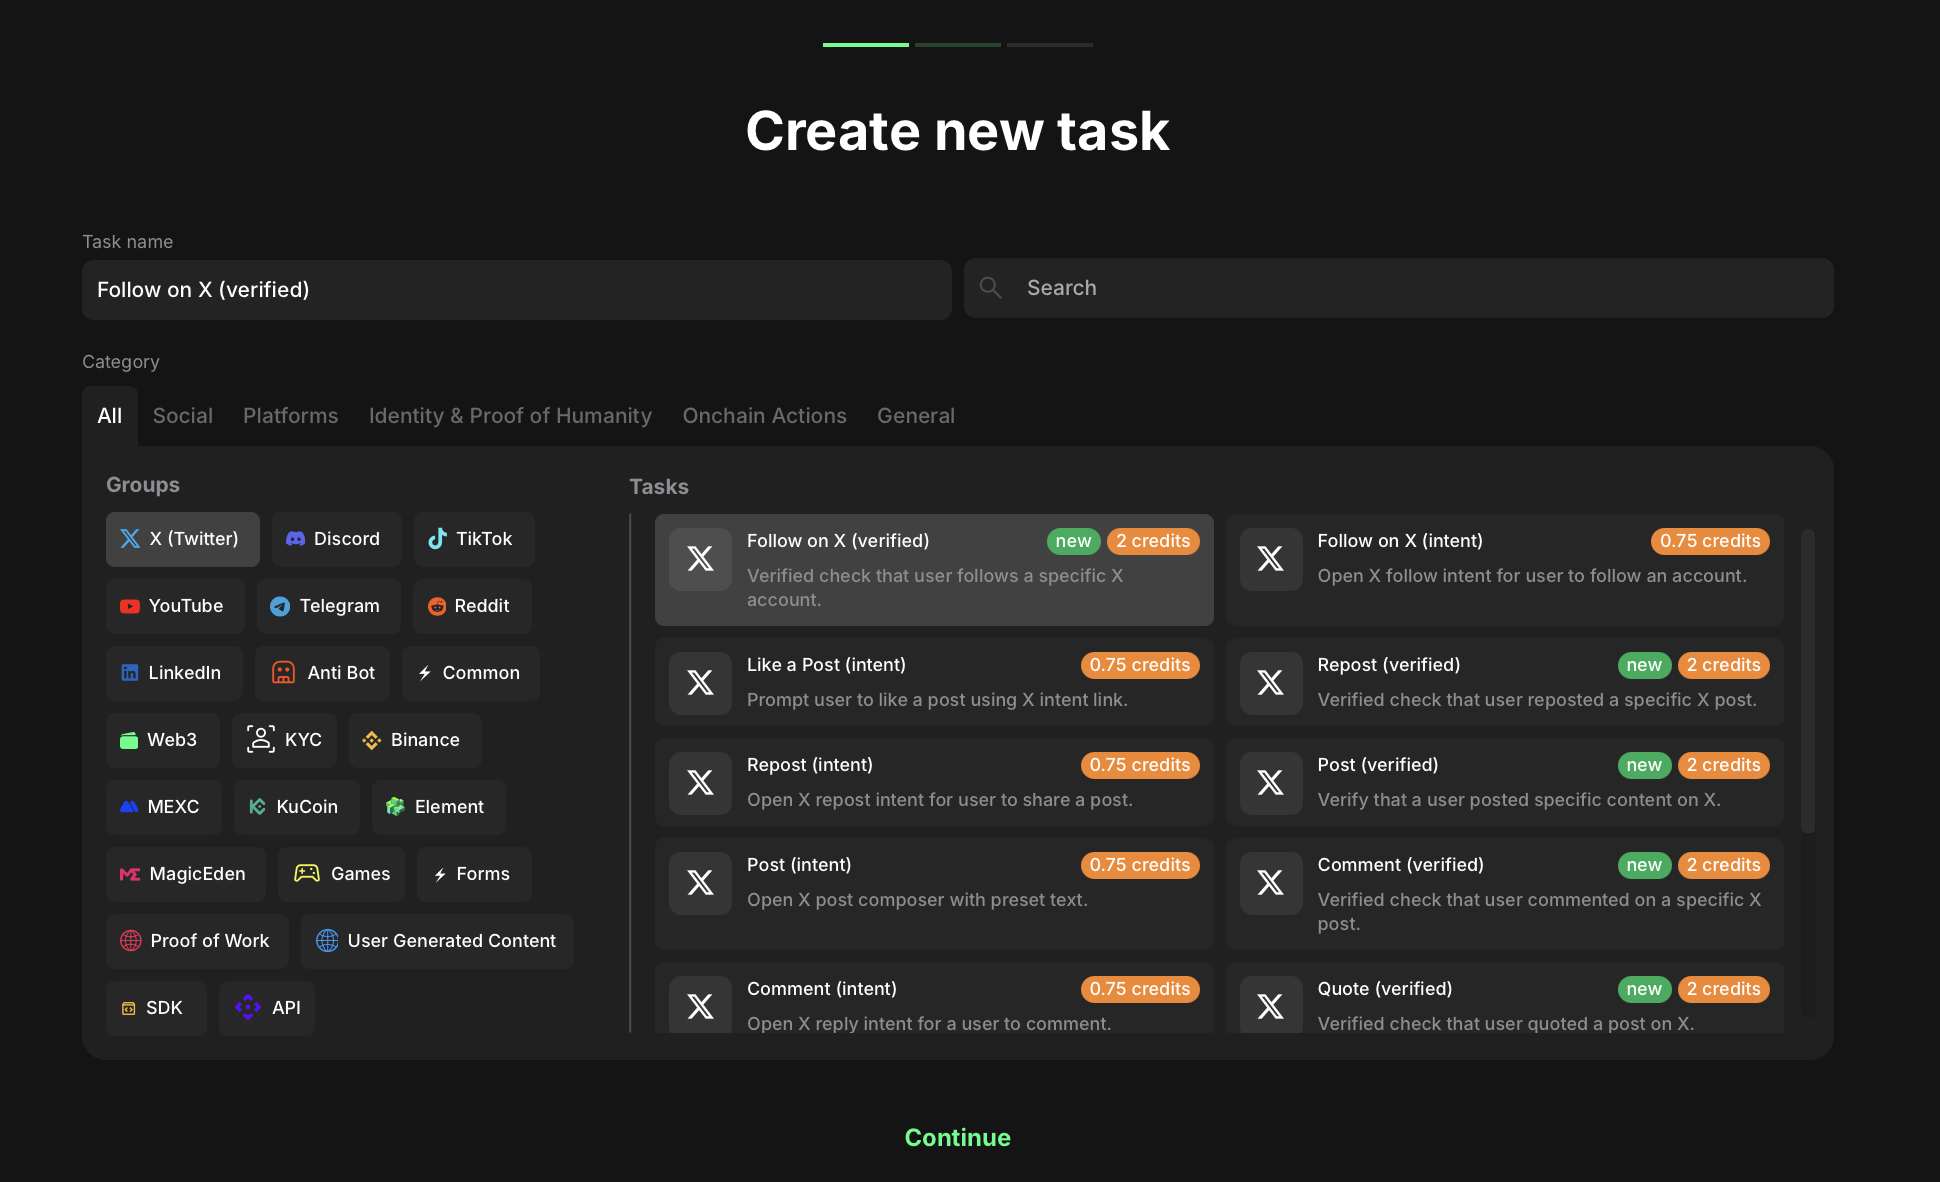Screen dimensions: 1940x1182
Task: Open the Element group
Action: pyautogui.click(x=438, y=807)
